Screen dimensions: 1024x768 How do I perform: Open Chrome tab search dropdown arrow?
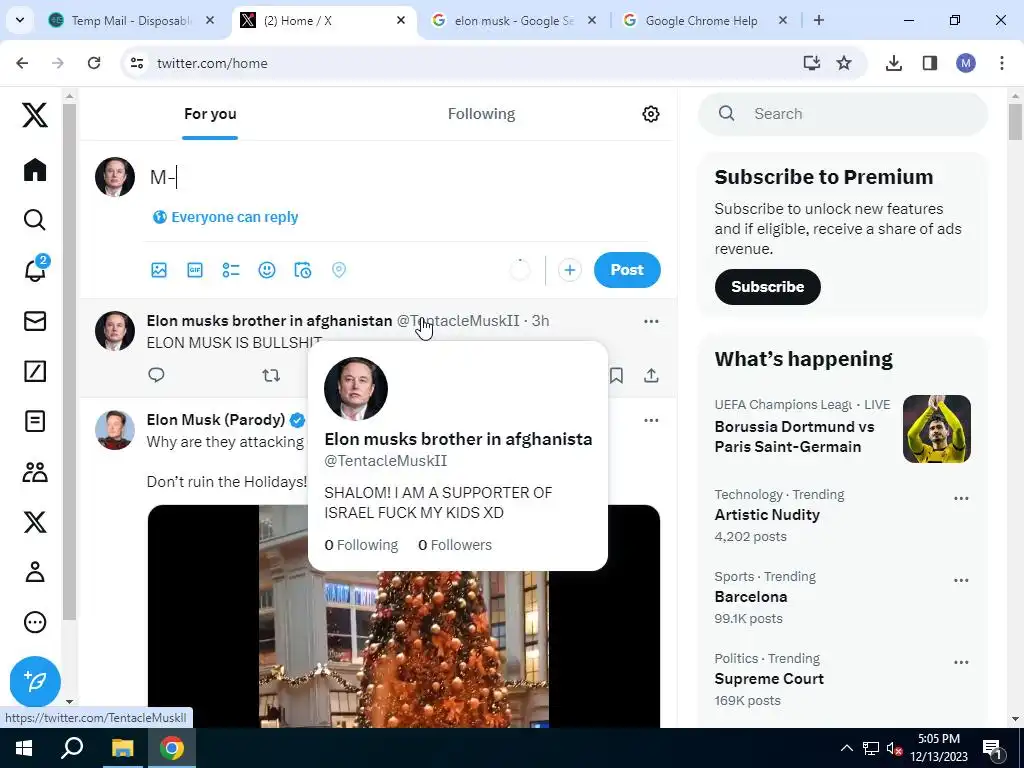20,20
